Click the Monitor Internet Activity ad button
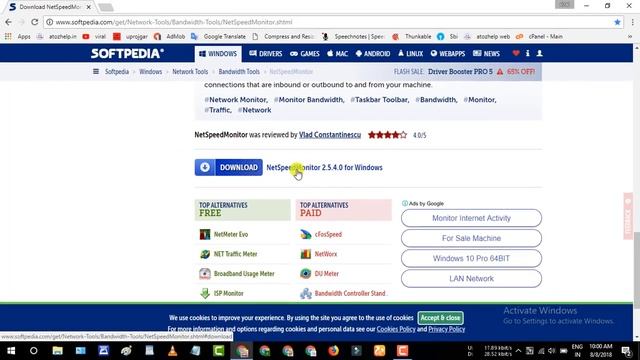640x360 pixels. tap(471, 218)
